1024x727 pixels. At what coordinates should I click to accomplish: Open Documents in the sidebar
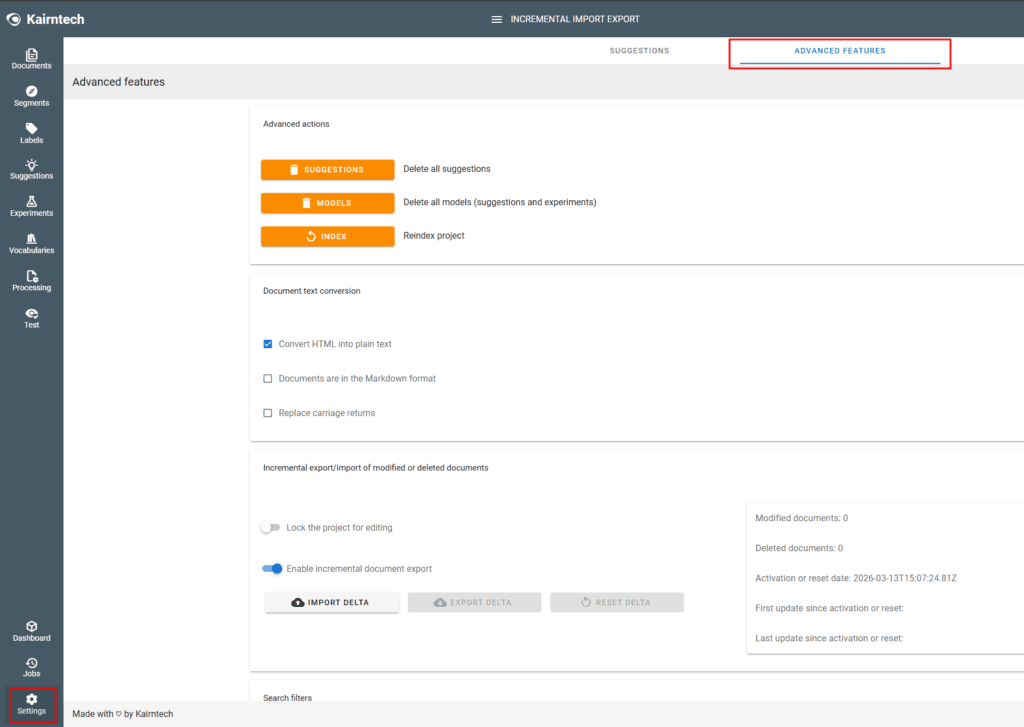pyautogui.click(x=31, y=59)
